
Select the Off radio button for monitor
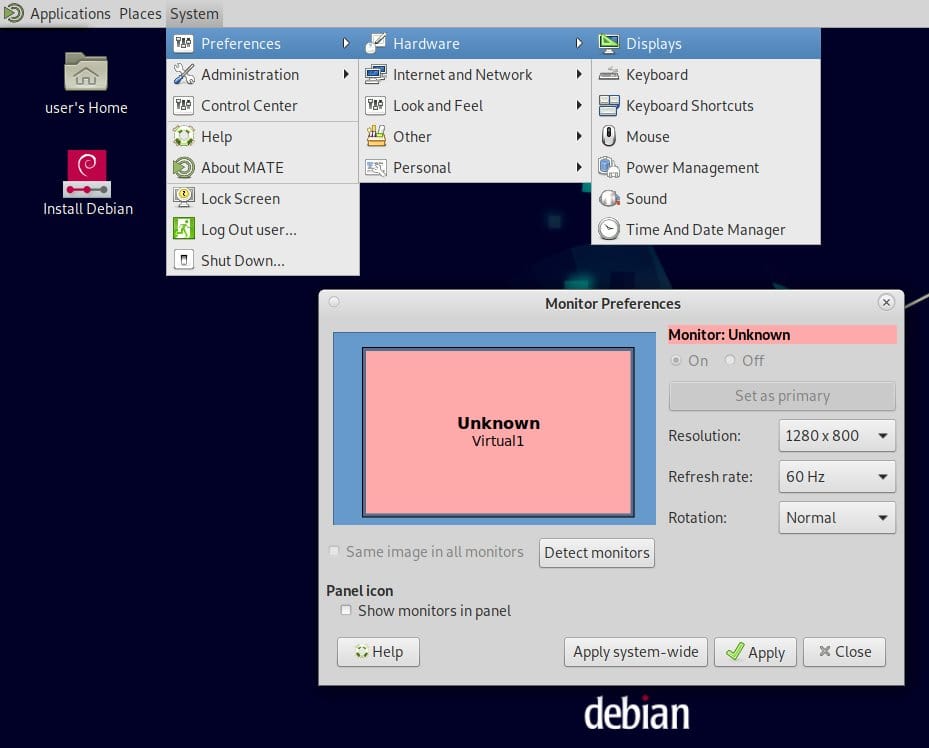coord(731,361)
